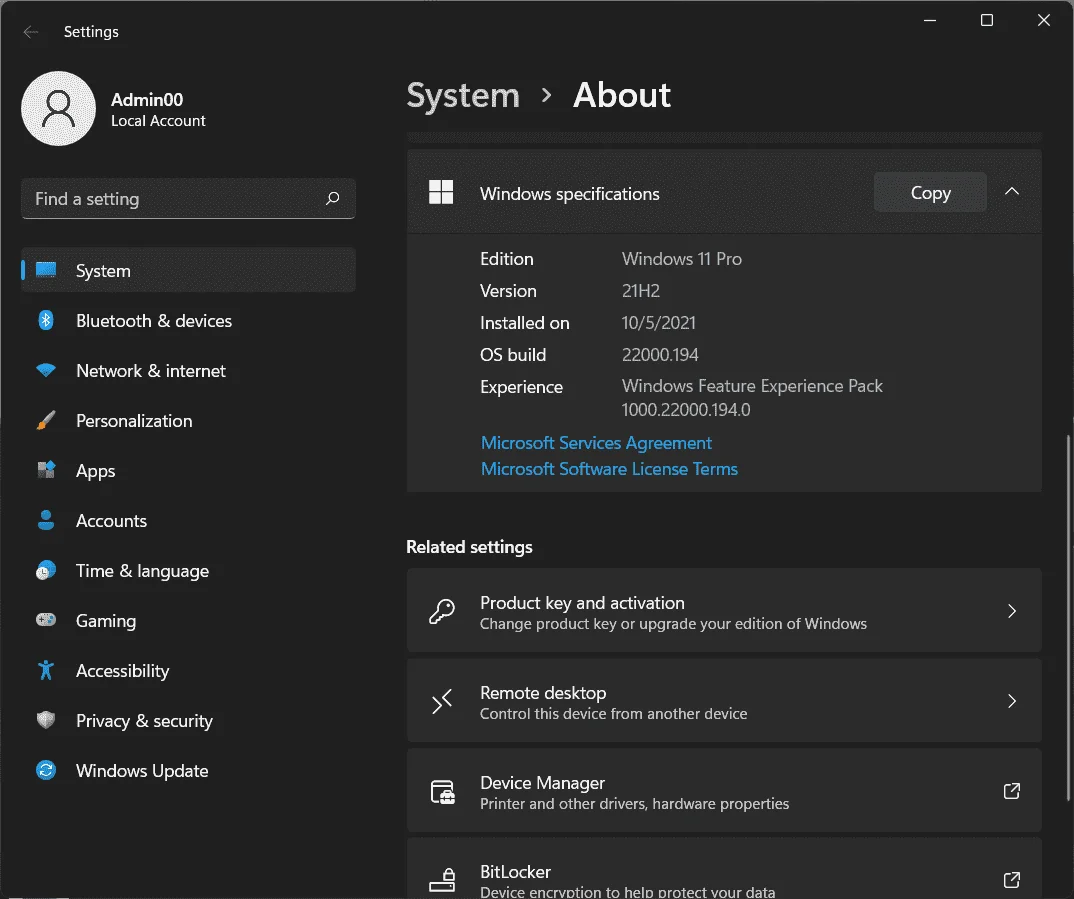Open BitLocker external link icon
The height and width of the screenshot is (899, 1074).
[x=1012, y=879]
